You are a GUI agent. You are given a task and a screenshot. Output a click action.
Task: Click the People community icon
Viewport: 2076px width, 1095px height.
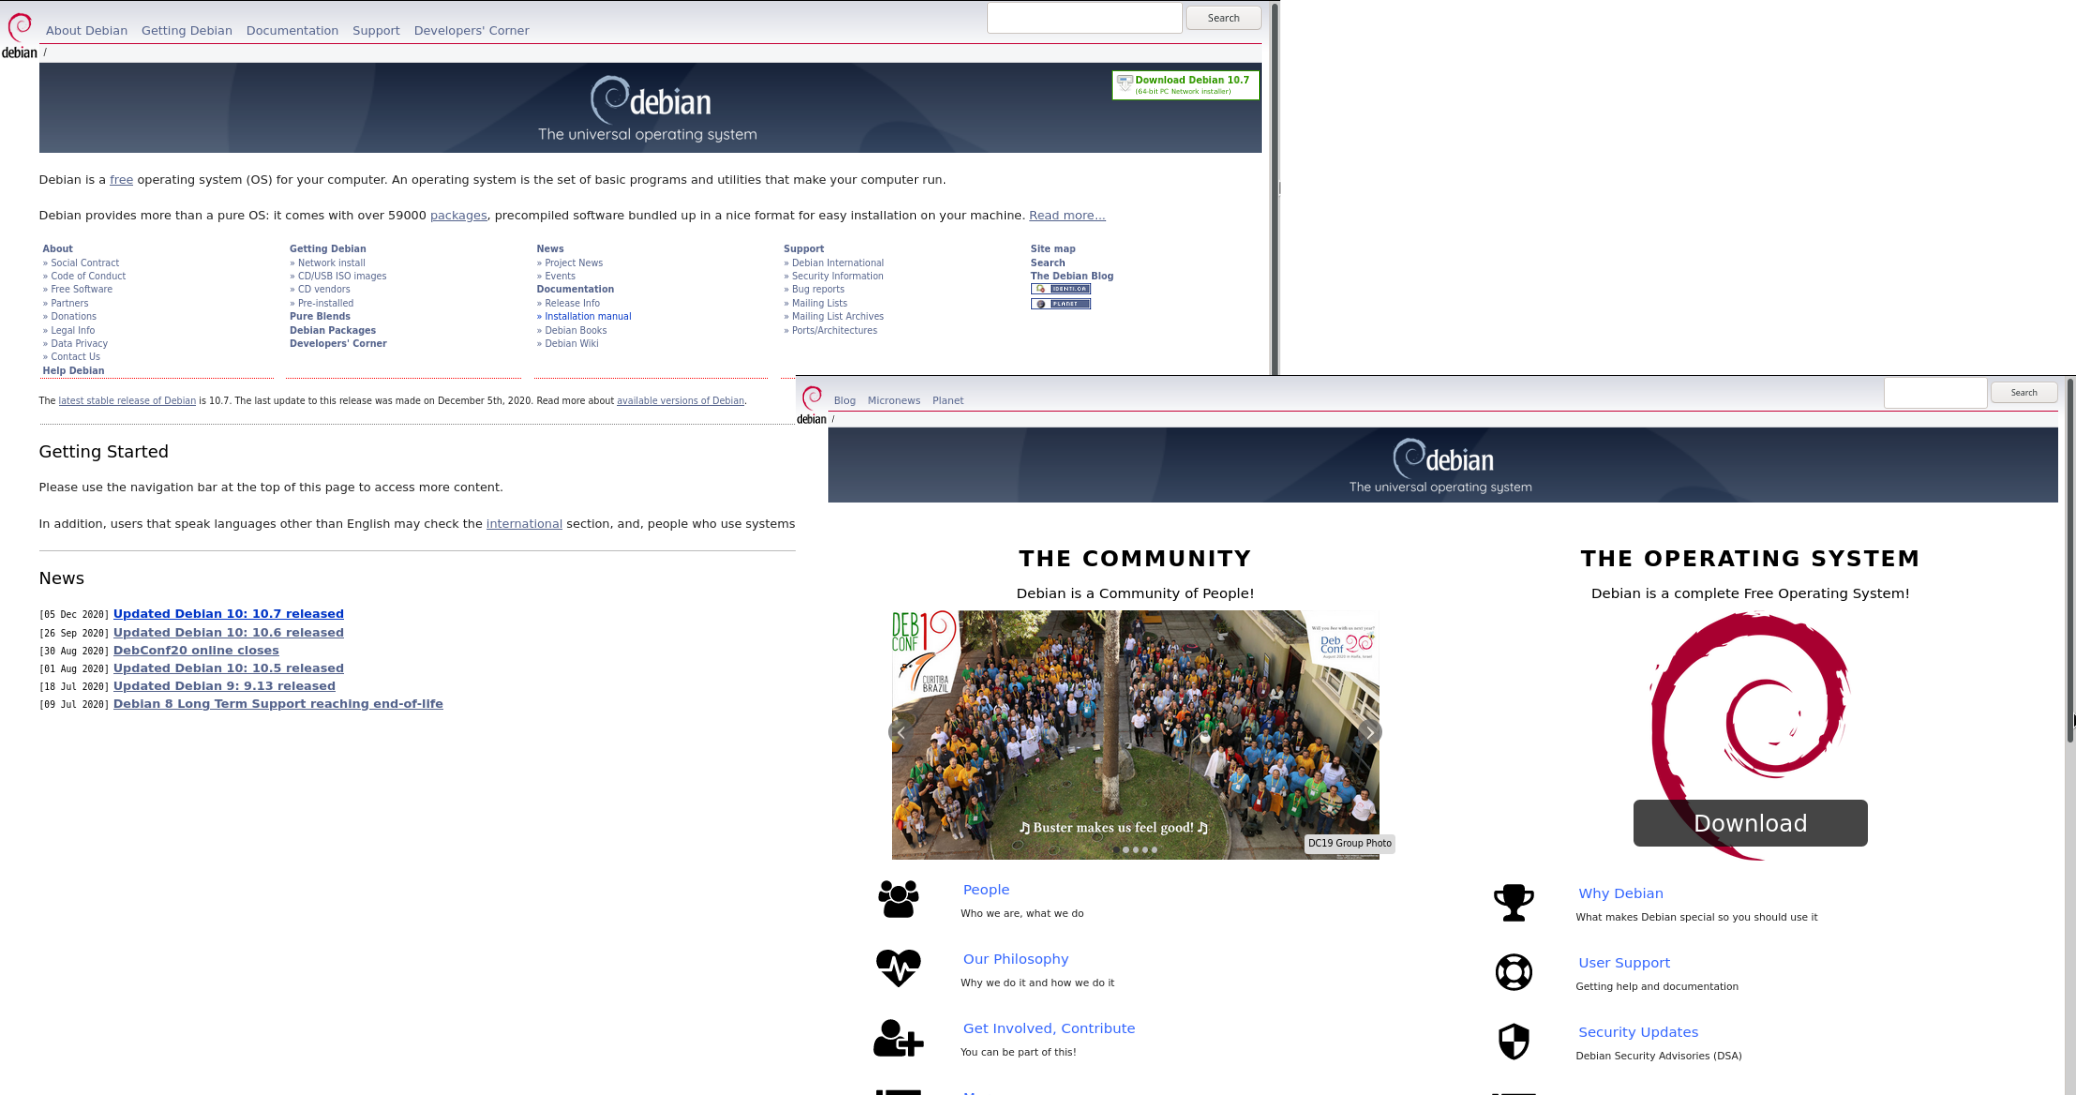pyautogui.click(x=898, y=900)
